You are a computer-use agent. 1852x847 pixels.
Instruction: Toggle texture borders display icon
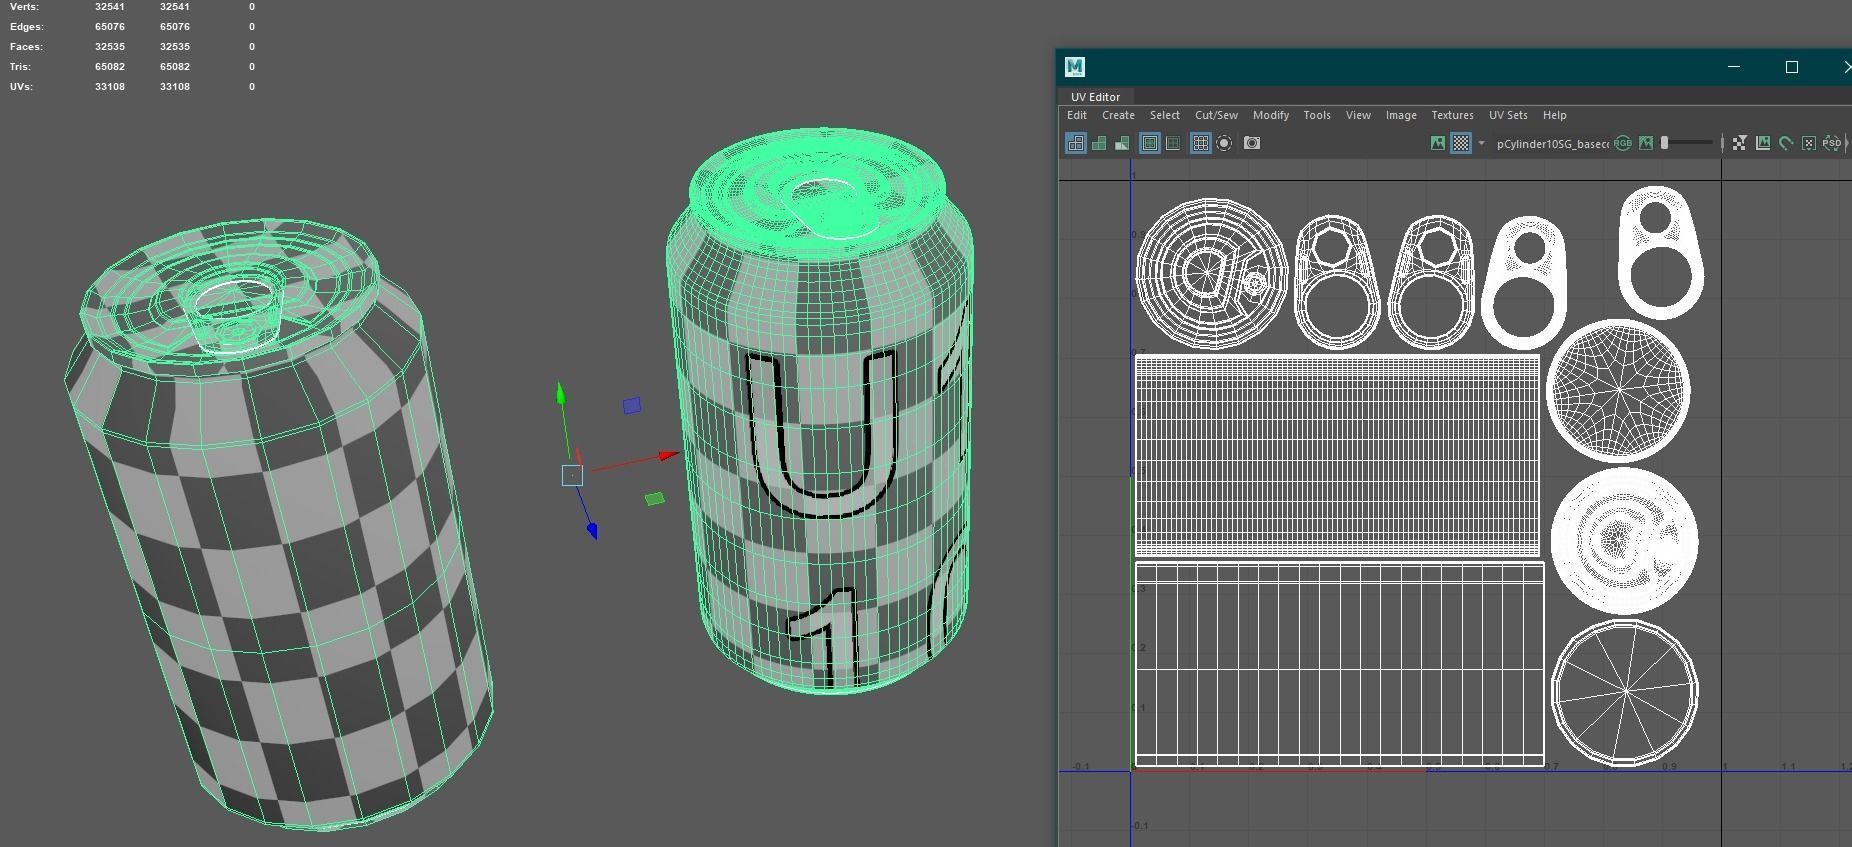(x=1150, y=143)
